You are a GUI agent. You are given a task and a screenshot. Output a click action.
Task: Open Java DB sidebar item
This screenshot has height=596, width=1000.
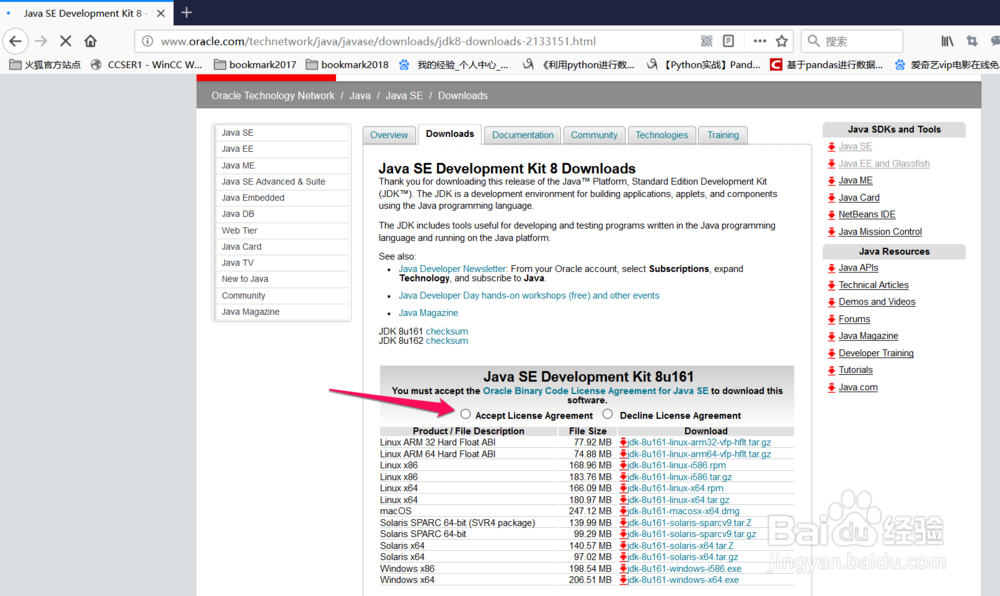pos(282,214)
